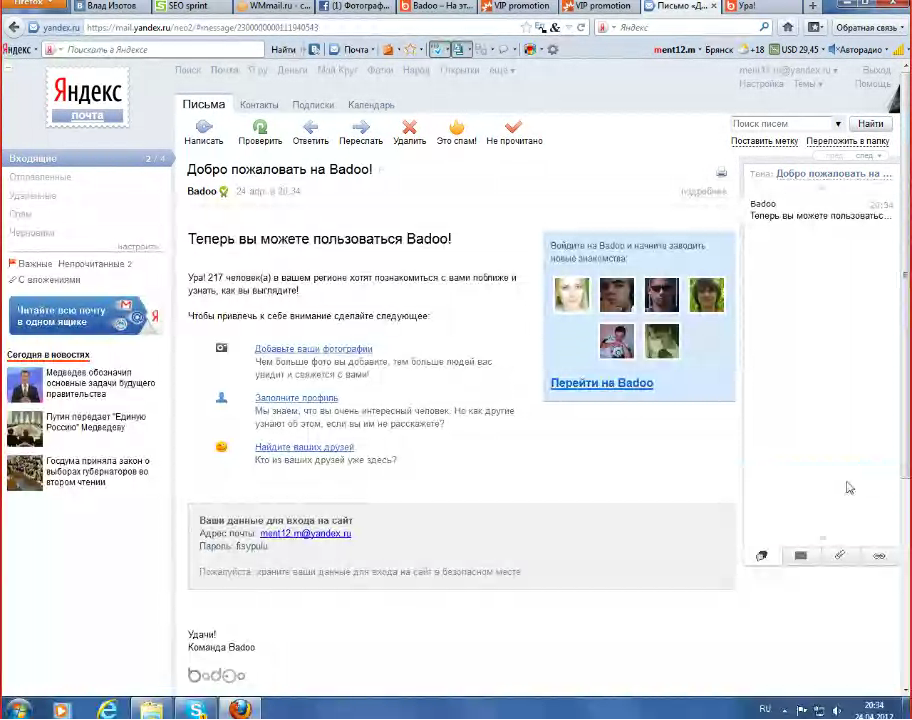Click the smiley find friends icon
This screenshot has height=720, width=912.
point(222,447)
